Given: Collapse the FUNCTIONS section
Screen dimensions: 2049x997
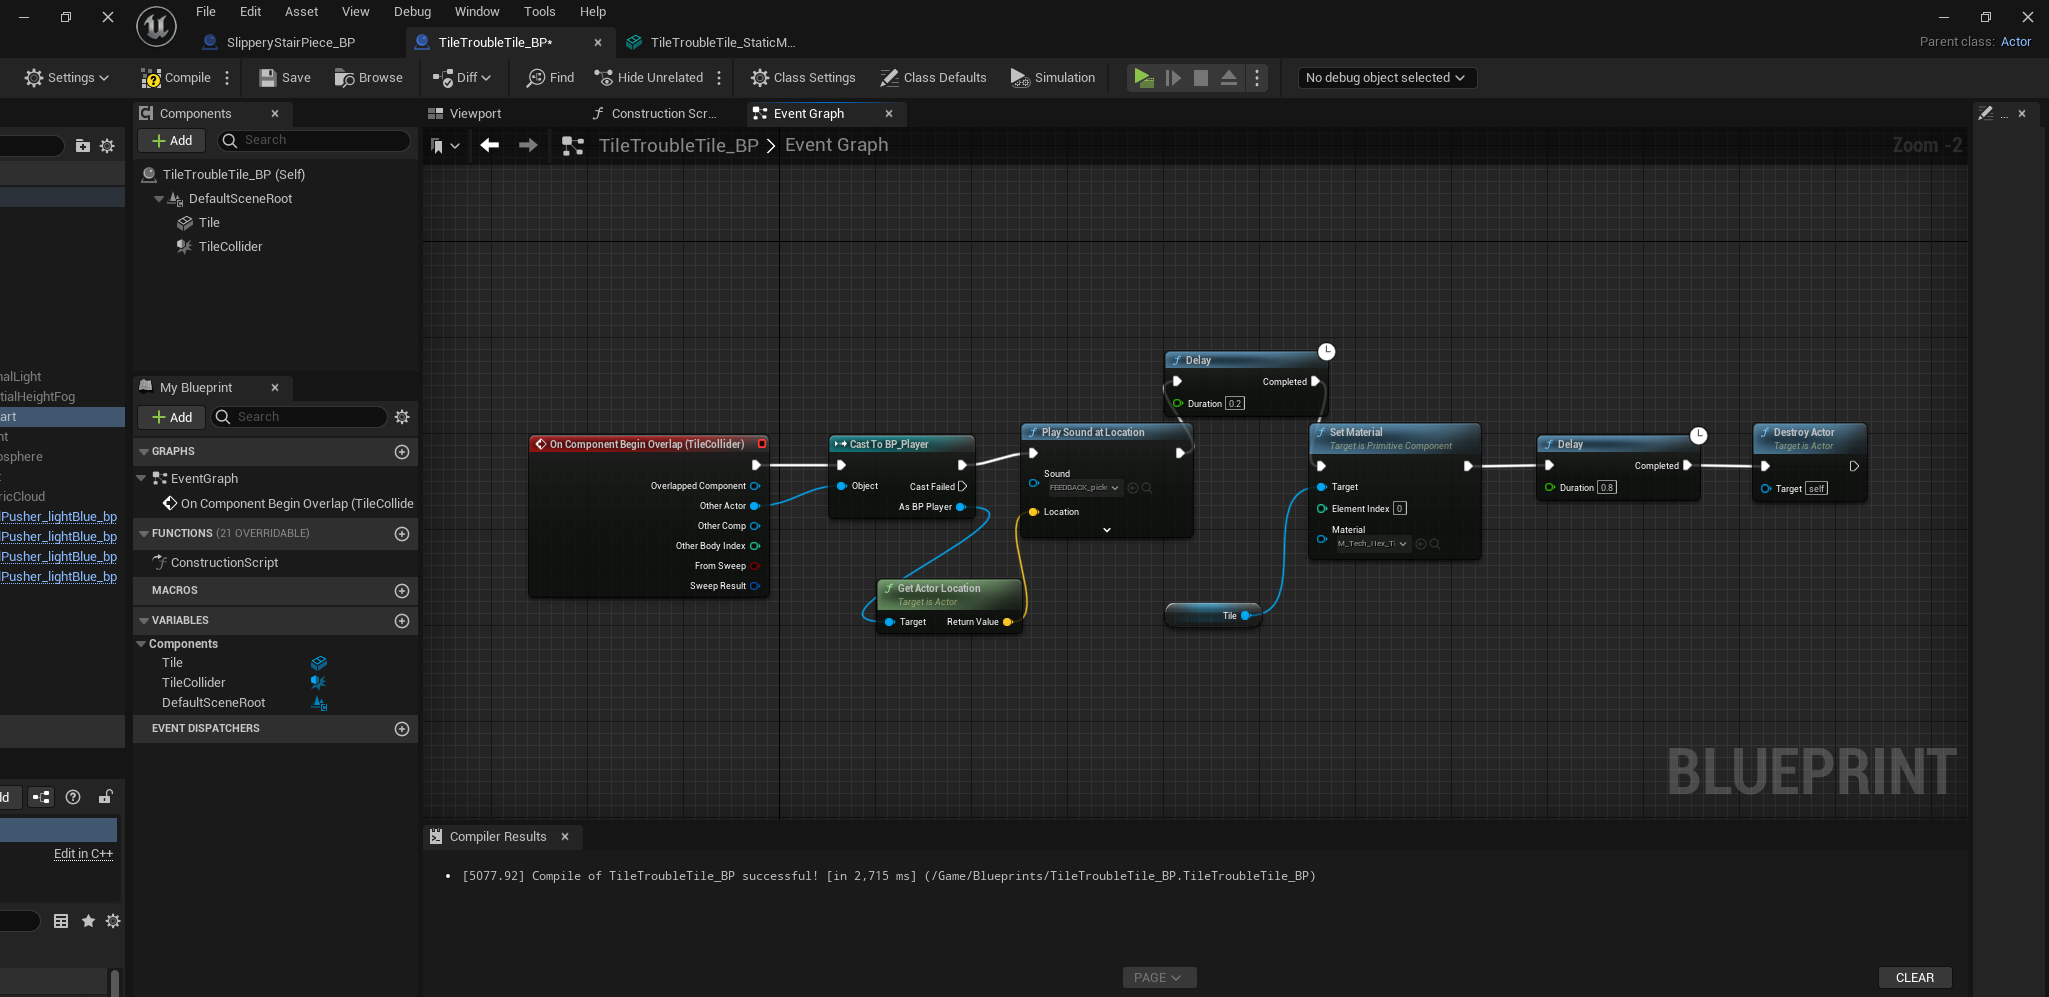Looking at the screenshot, I should tap(144, 534).
